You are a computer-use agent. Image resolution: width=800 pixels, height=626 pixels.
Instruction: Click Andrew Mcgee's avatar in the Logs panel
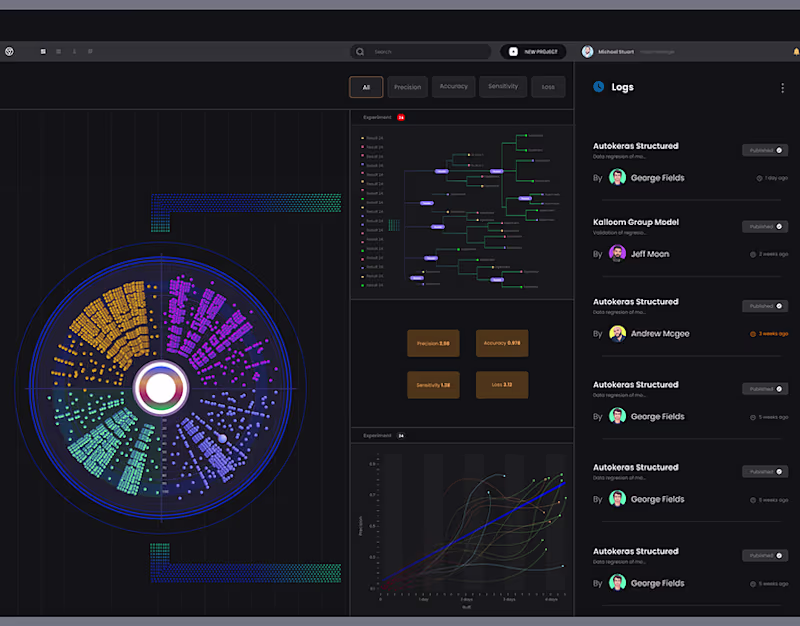tap(617, 333)
